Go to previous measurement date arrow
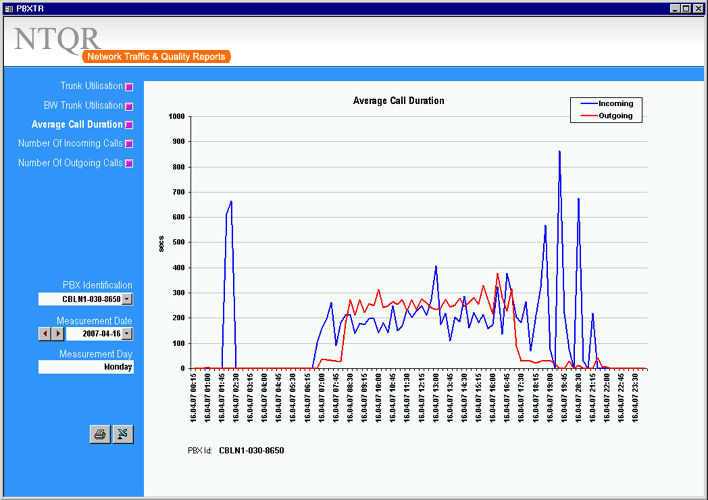 pyautogui.click(x=45, y=333)
